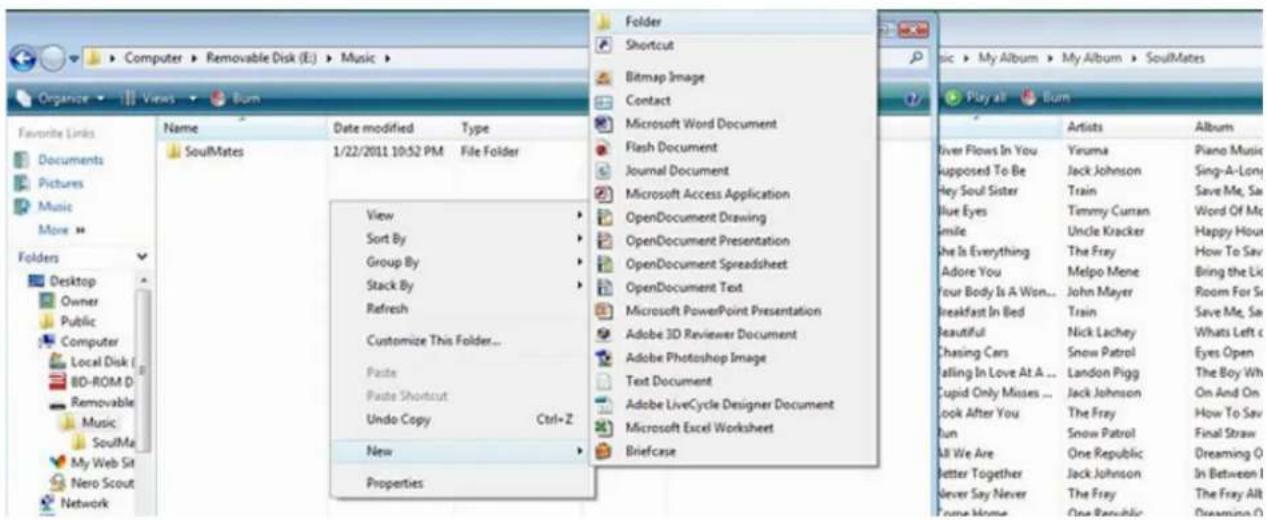
Task: Select the Microsoft Word Document icon
Action: tap(603, 124)
